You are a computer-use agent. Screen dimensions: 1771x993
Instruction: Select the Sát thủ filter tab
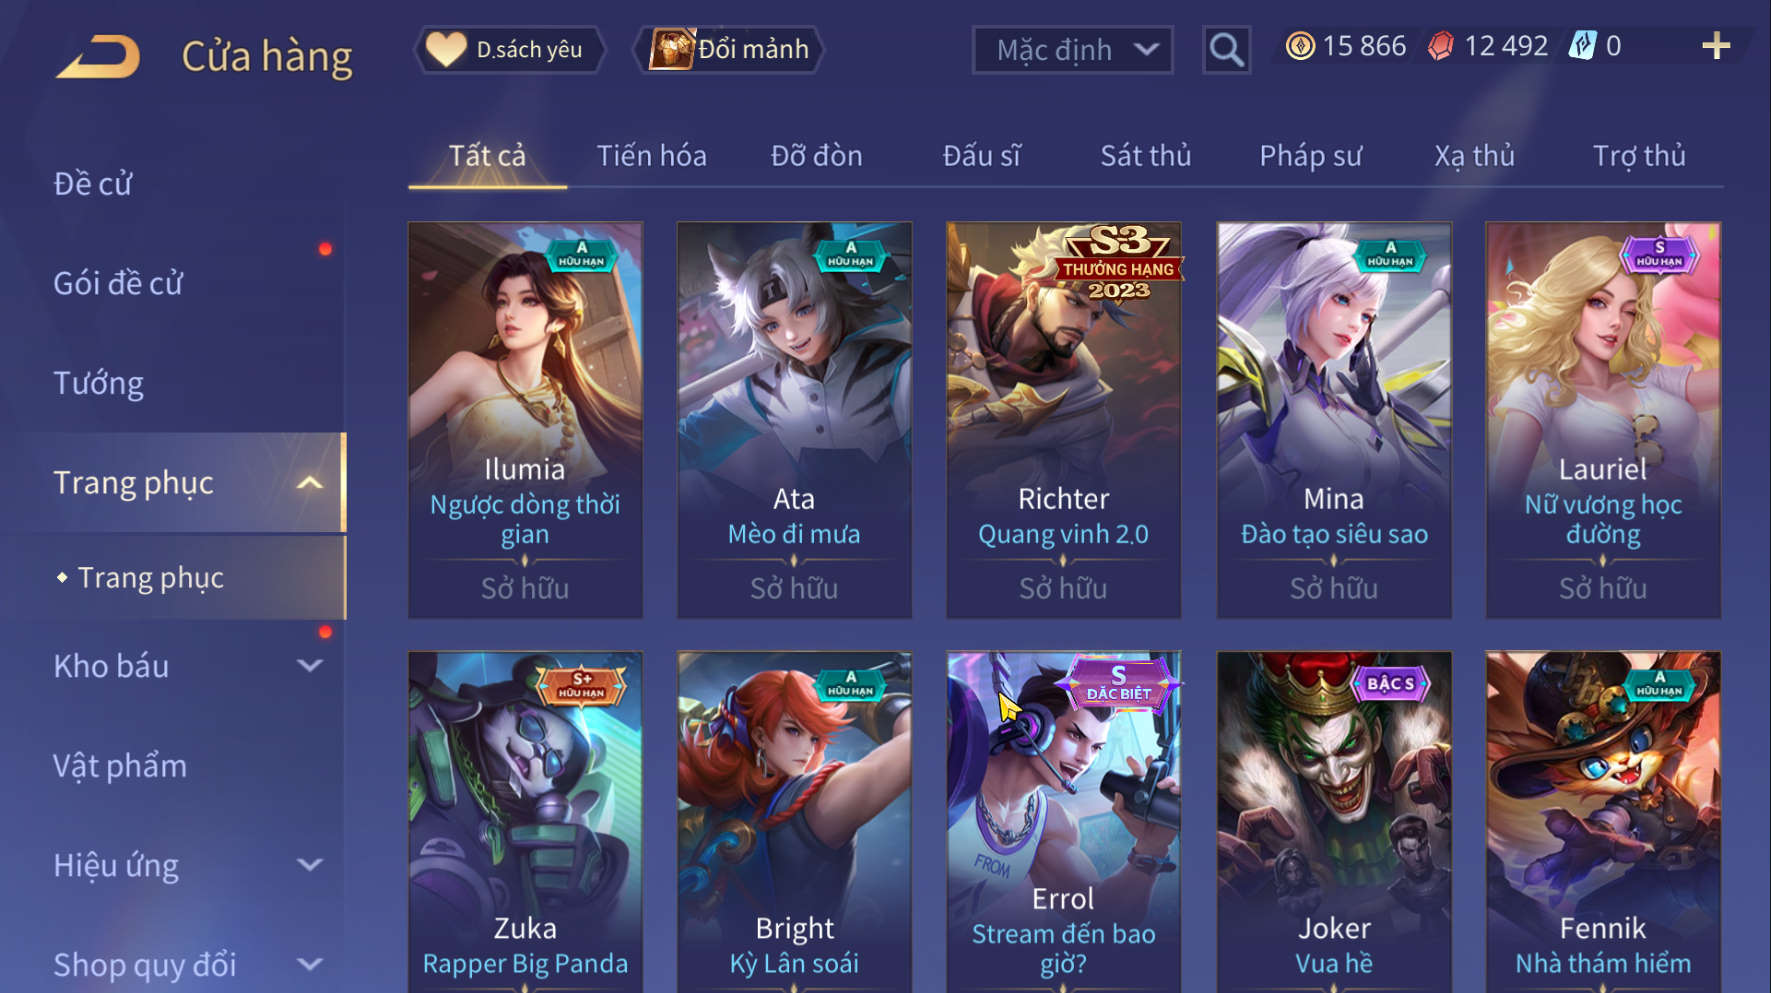click(x=1146, y=156)
